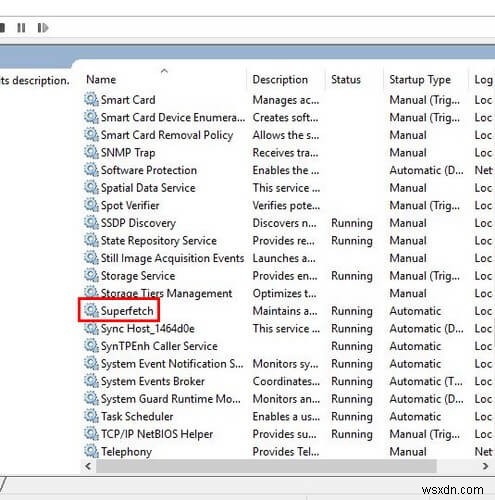Select the Sync Host_1464d0e service name
Viewport: 495px width, 500px height.
tap(148, 329)
